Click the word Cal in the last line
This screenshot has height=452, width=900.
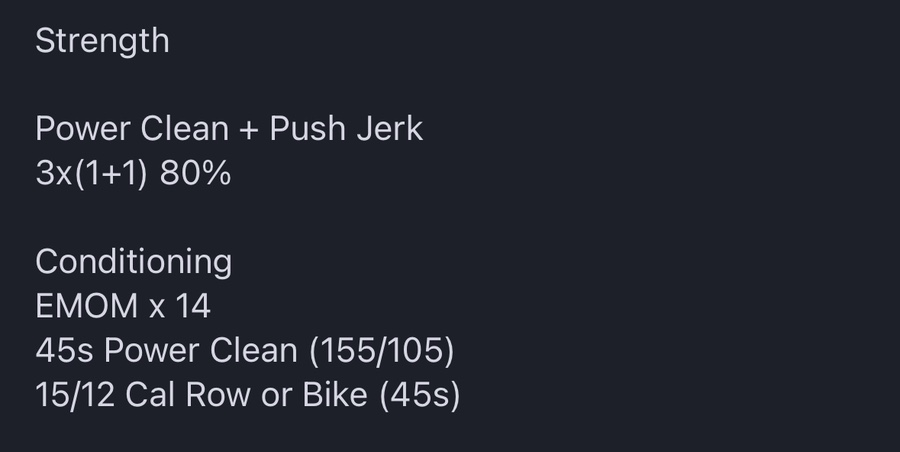[150, 395]
